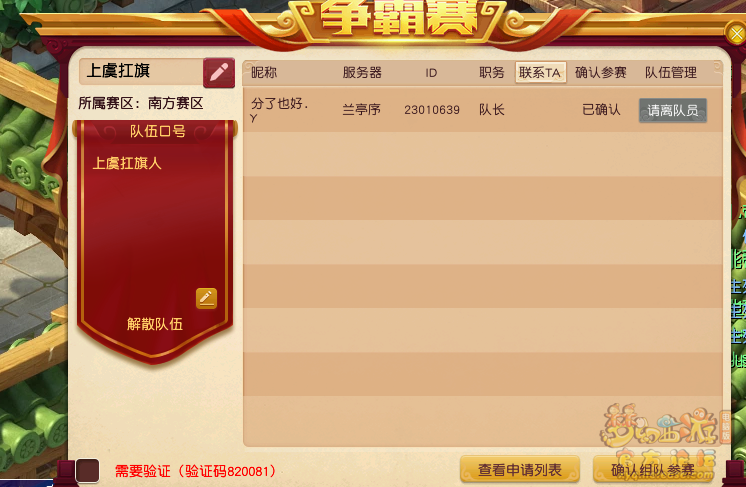Close the 争霸赛 window
Image resolution: width=746 pixels, height=487 pixels.
(x=736, y=34)
